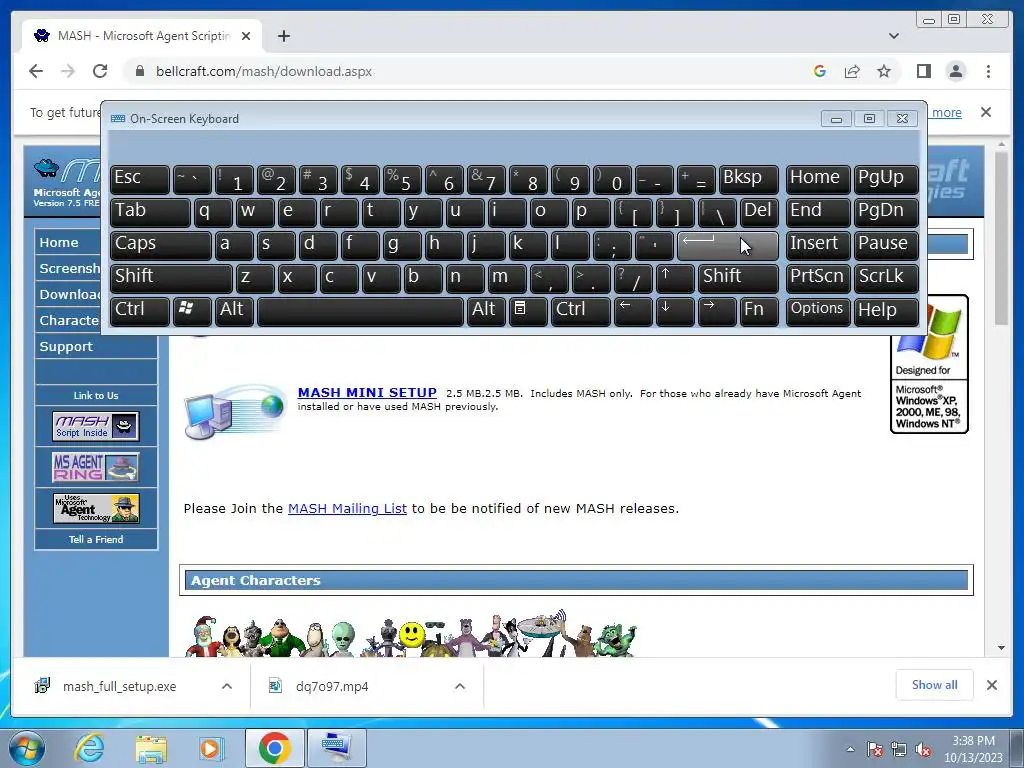Click the Enter key on the On-Screen Keyboard
This screenshot has width=1024, height=768.
click(x=728, y=245)
